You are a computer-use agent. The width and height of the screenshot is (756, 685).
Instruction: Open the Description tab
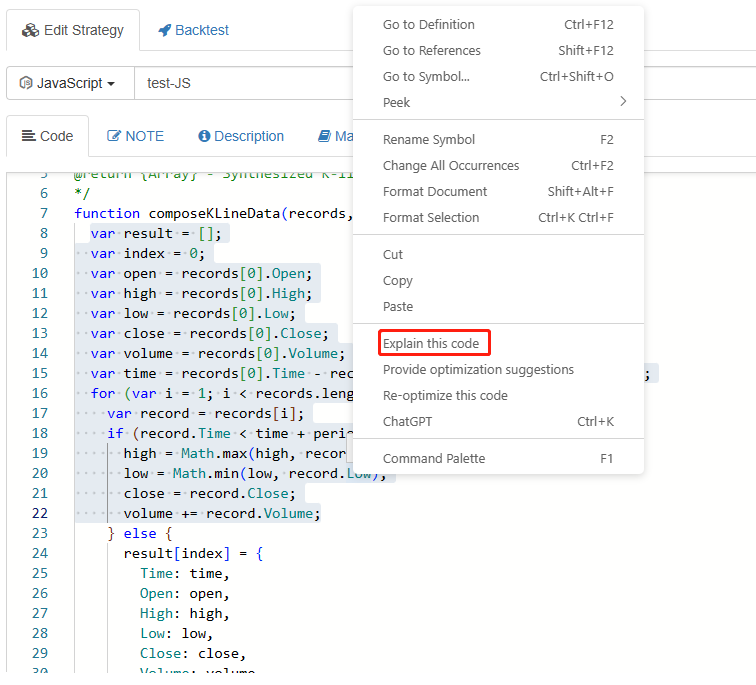click(241, 136)
